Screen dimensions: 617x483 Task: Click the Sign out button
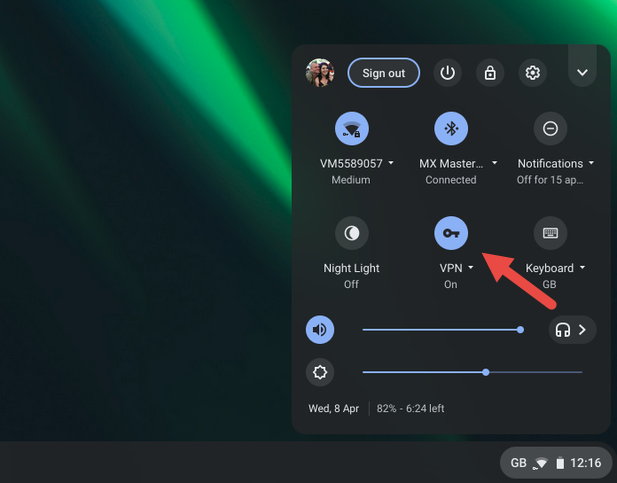pos(383,73)
